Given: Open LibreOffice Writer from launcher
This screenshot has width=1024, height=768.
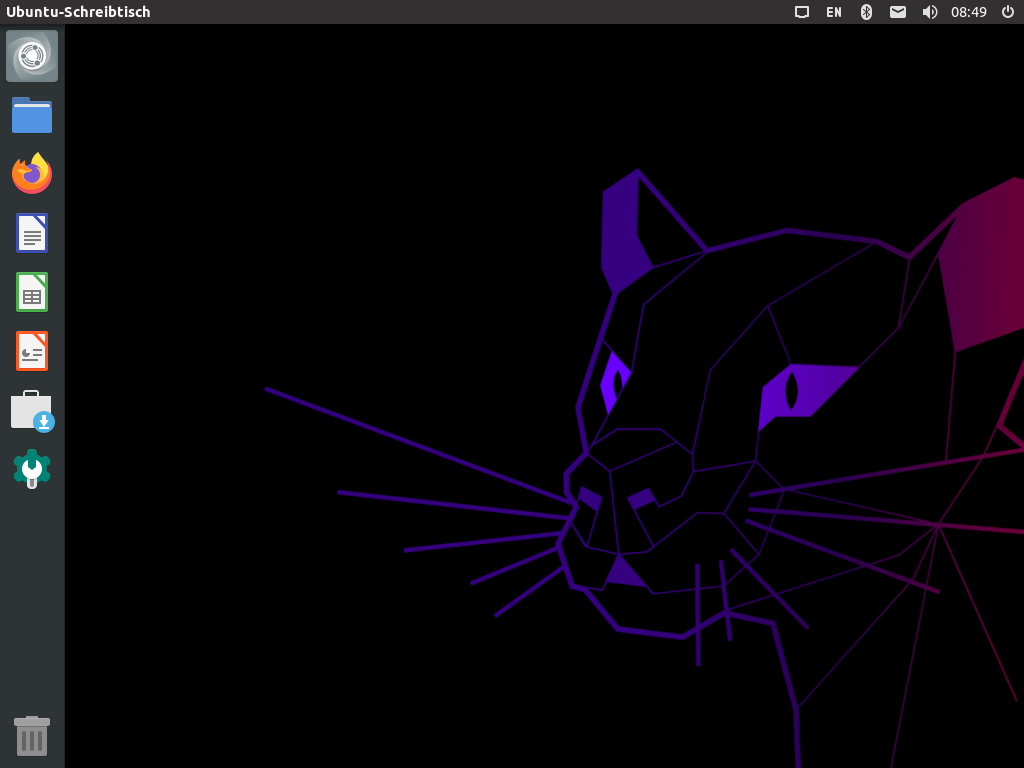Looking at the screenshot, I should 32,233.
